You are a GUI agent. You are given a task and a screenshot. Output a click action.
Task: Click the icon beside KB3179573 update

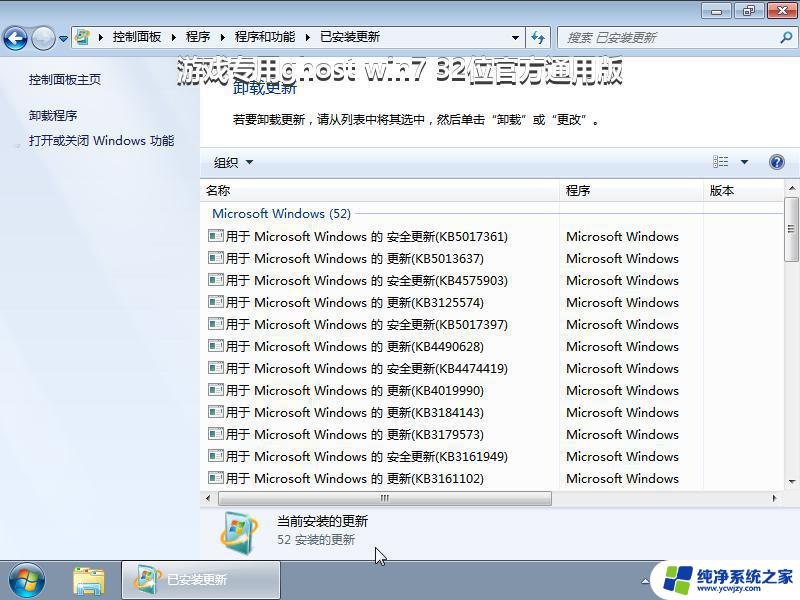pos(216,434)
